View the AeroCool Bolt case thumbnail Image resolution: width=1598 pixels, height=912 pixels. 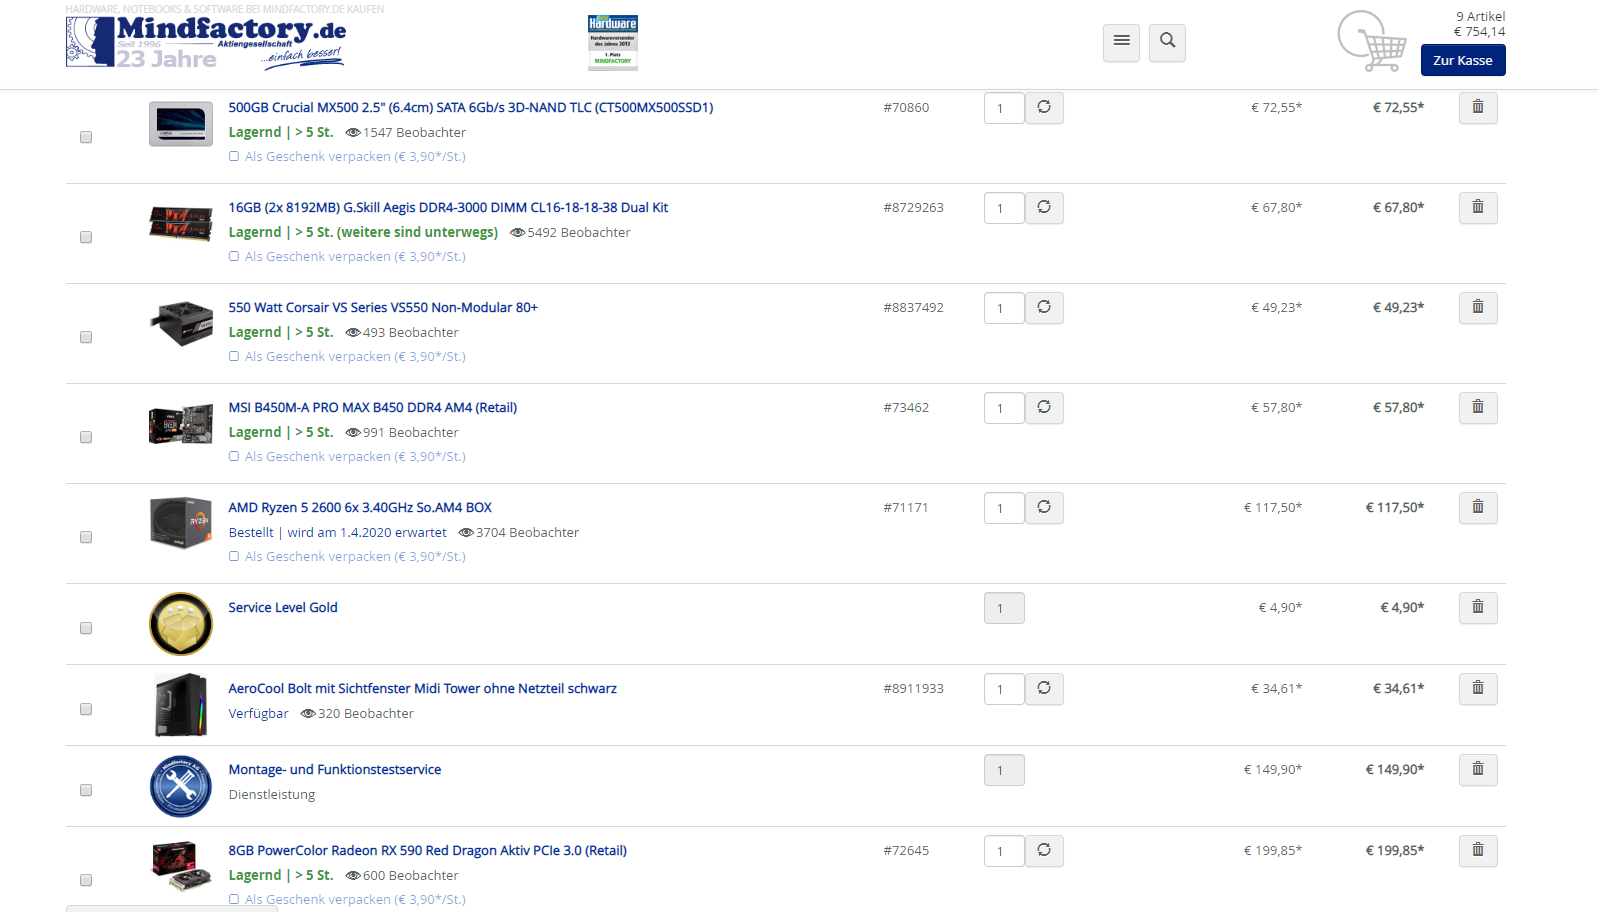181,705
